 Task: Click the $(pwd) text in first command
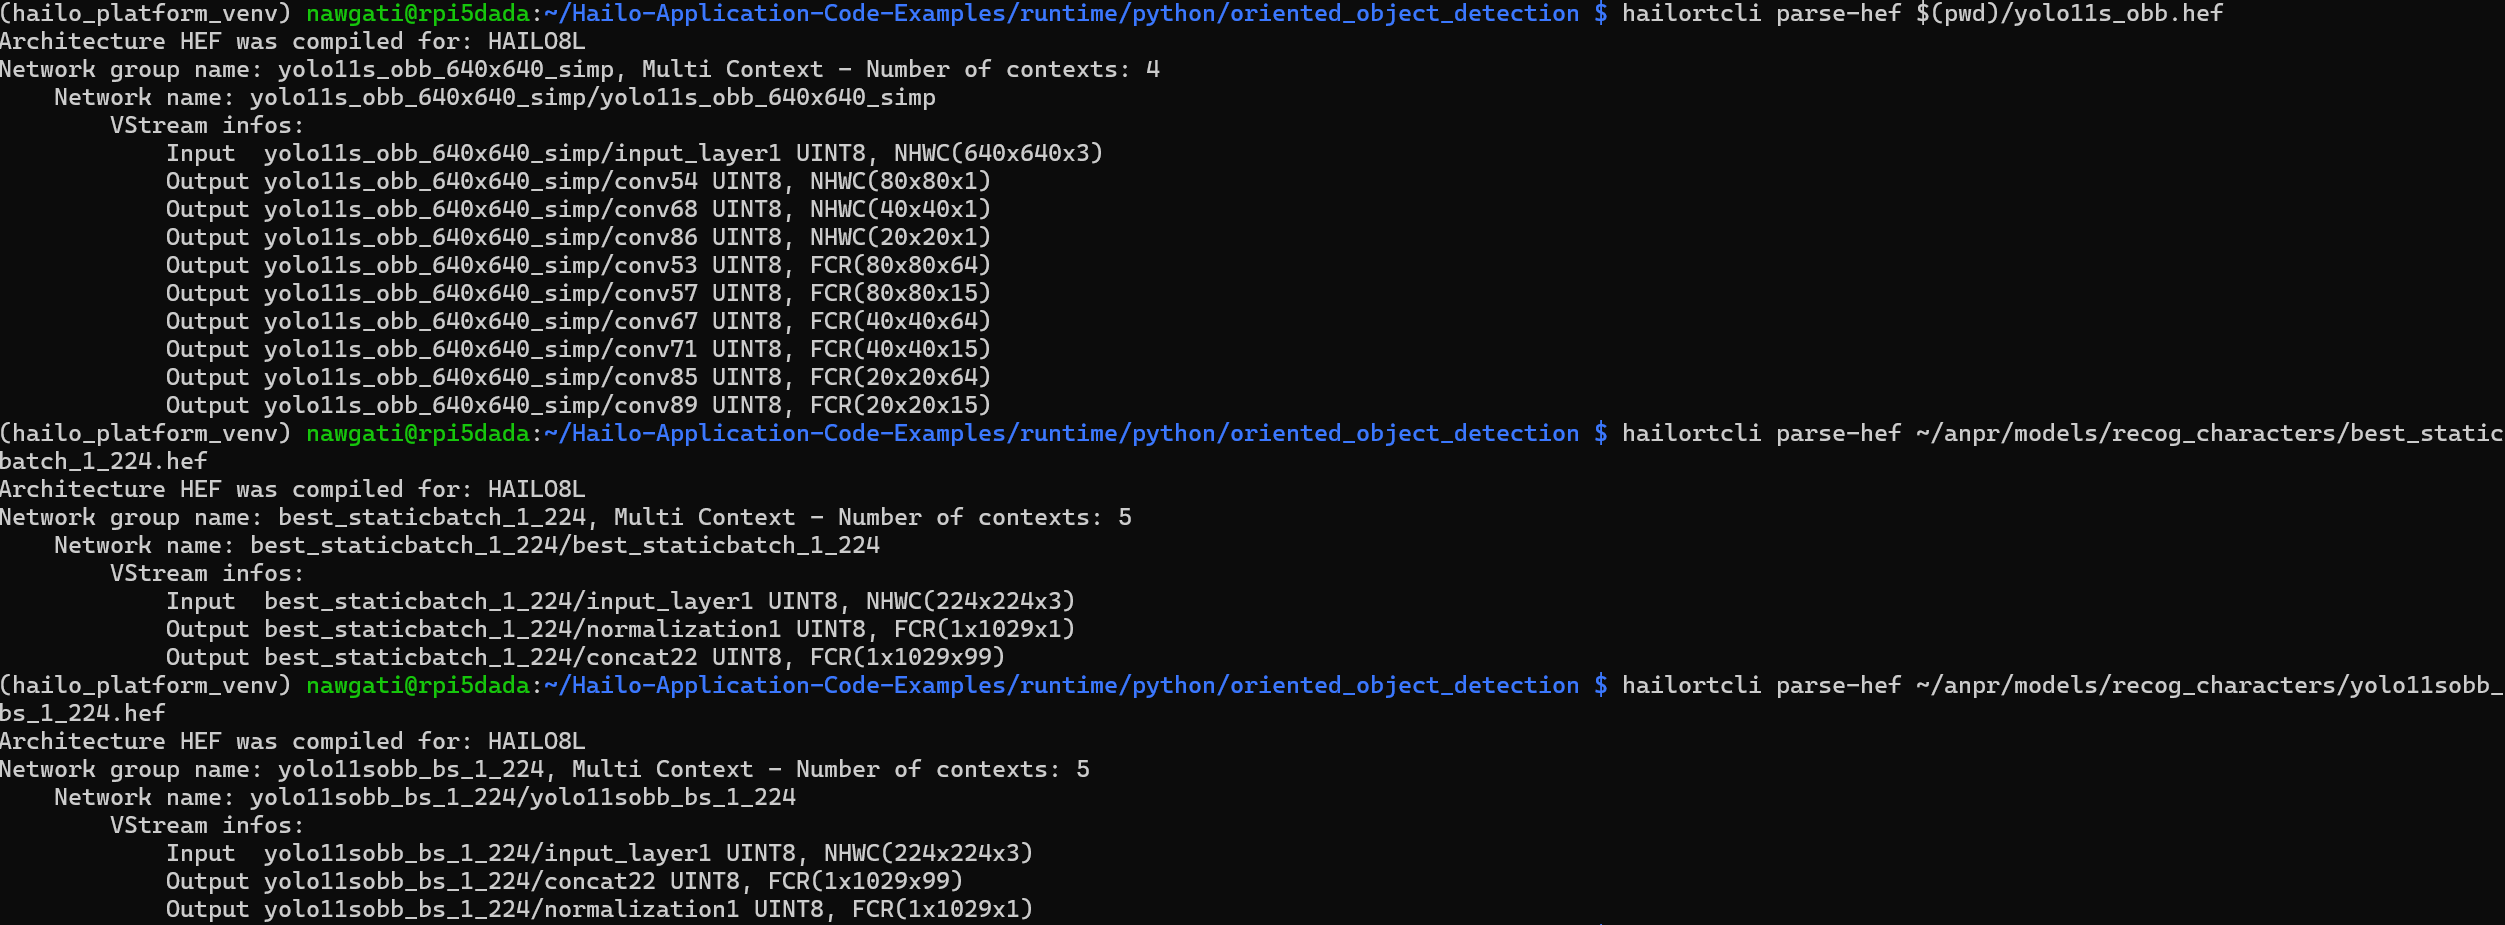(x=1949, y=14)
